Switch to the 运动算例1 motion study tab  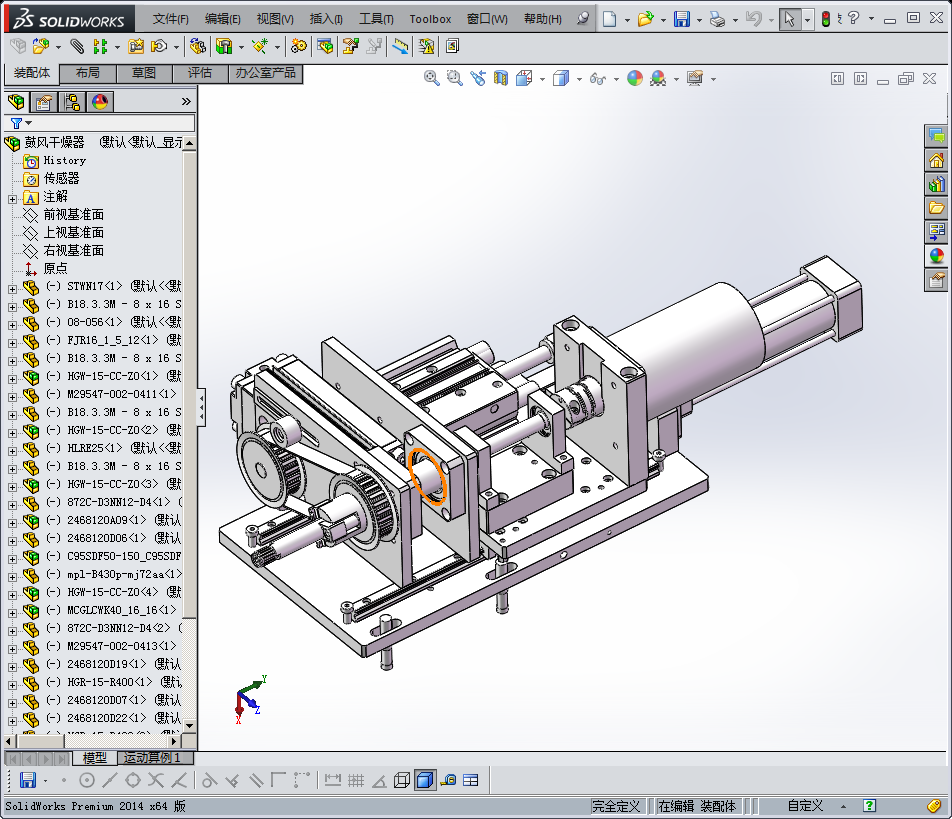[x=152, y=758]
